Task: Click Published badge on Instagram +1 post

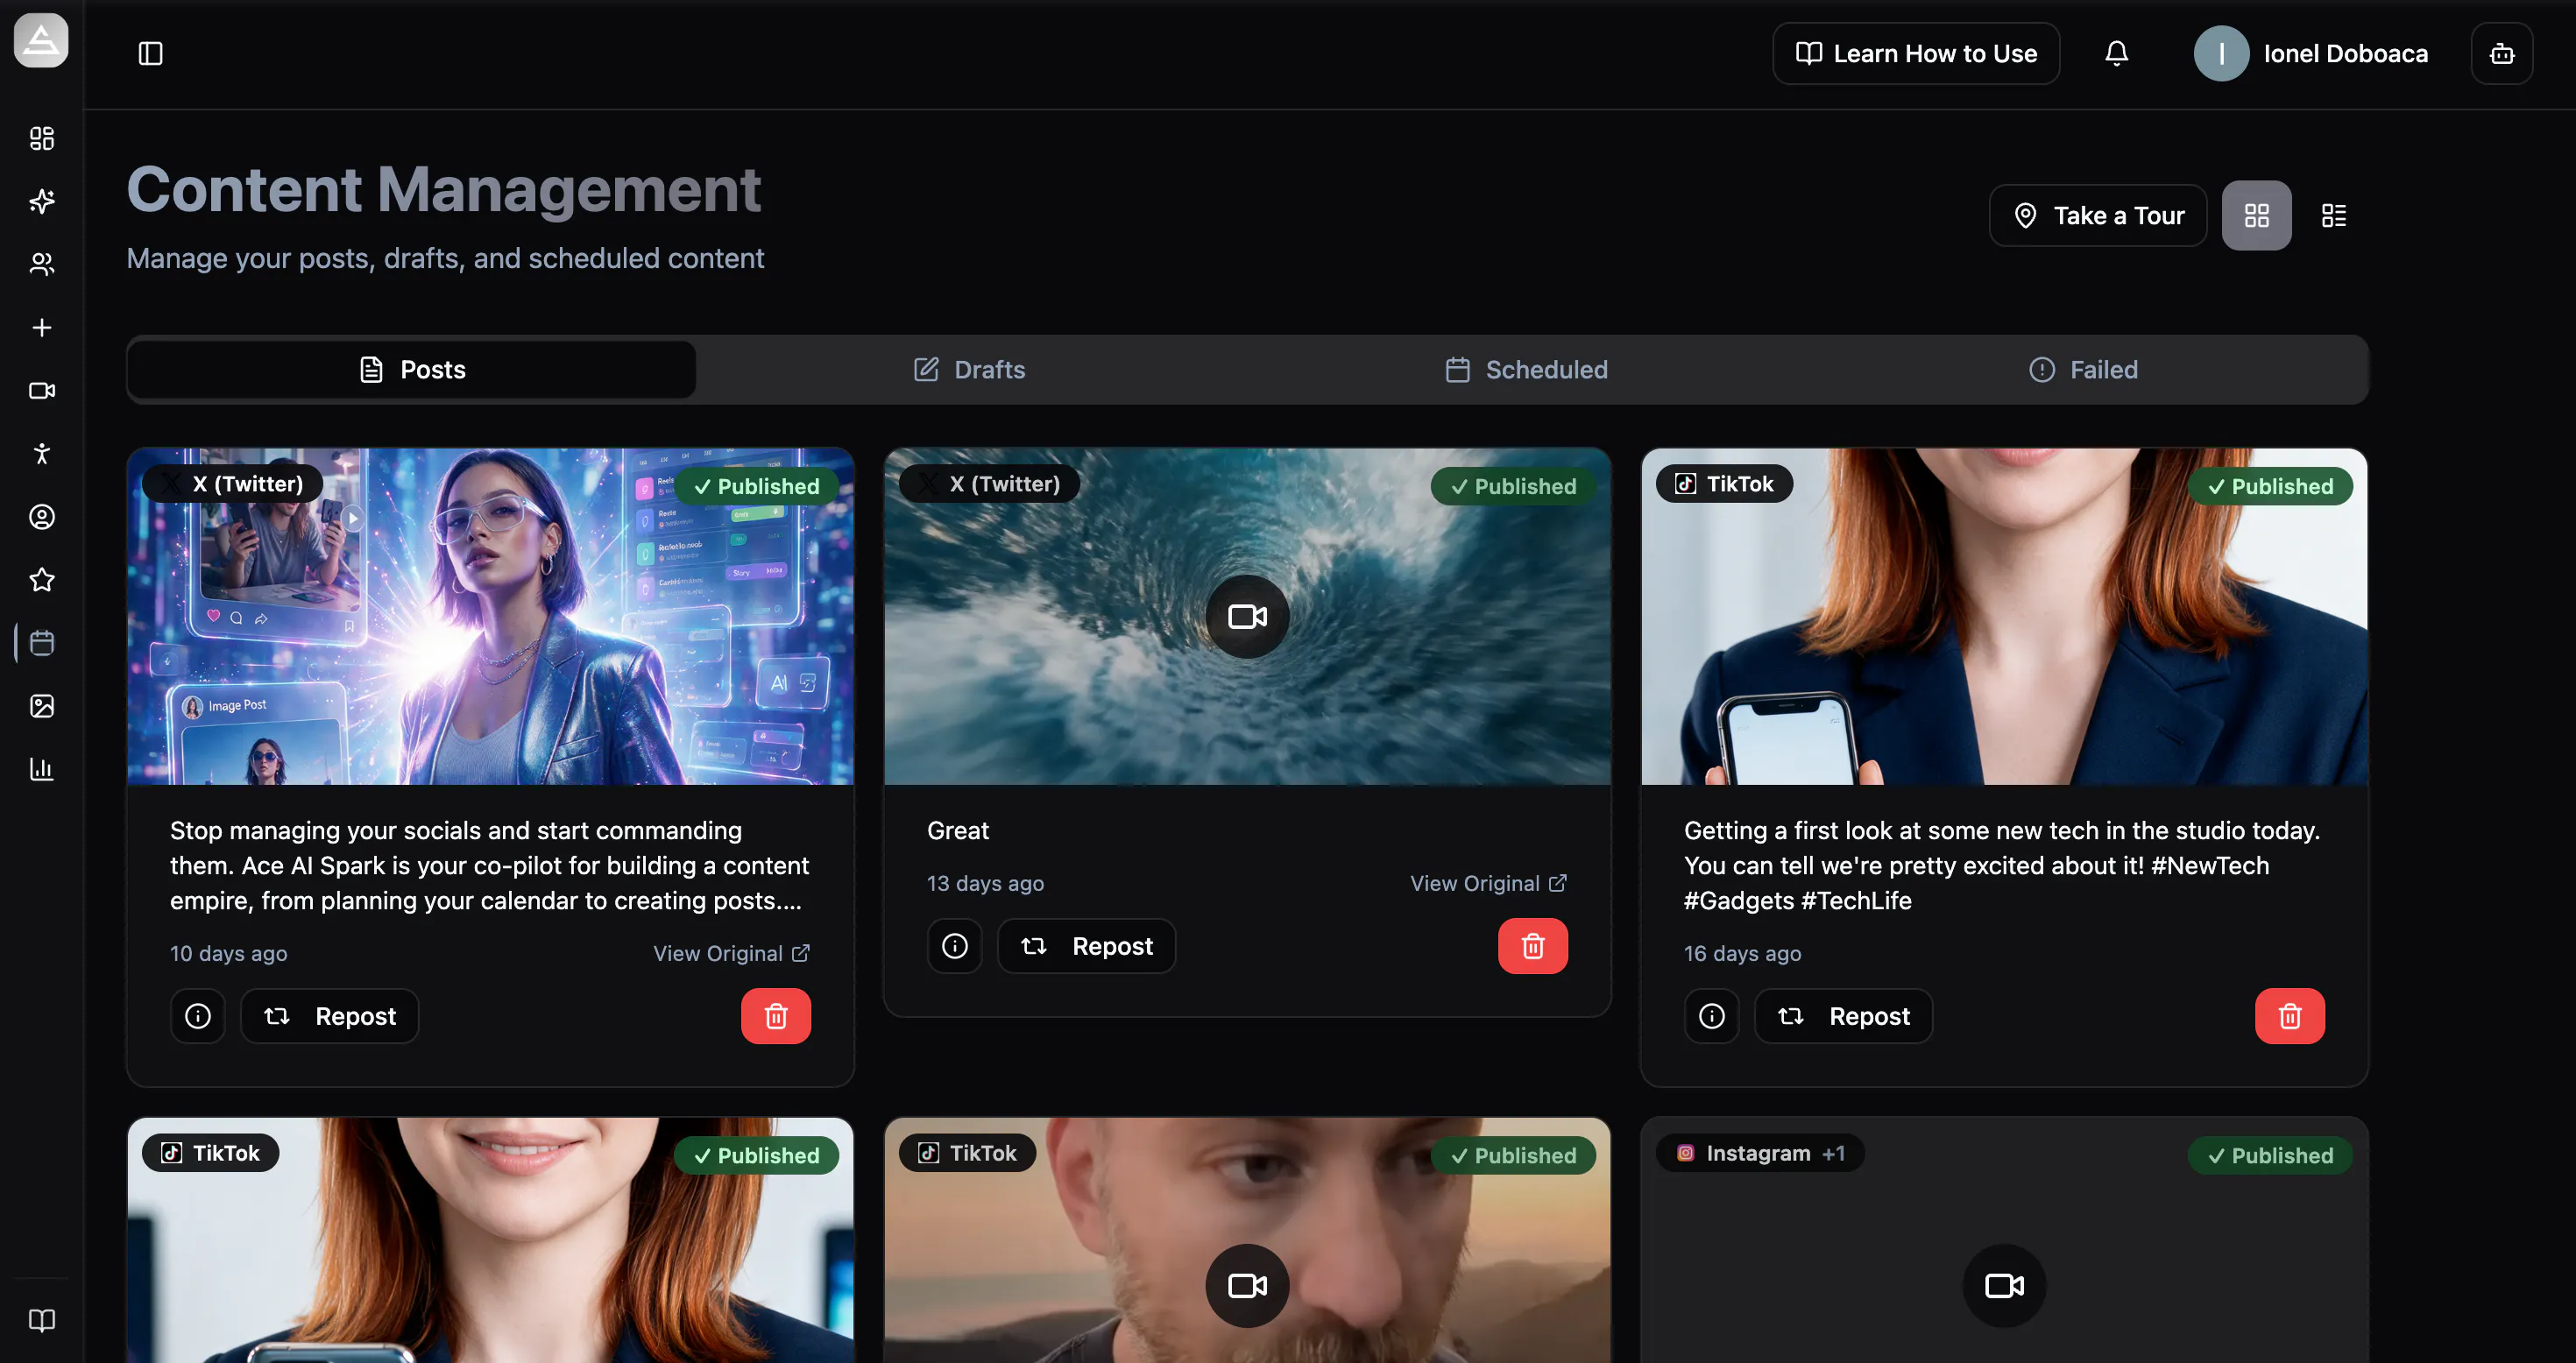Action: (2270, 1155)
